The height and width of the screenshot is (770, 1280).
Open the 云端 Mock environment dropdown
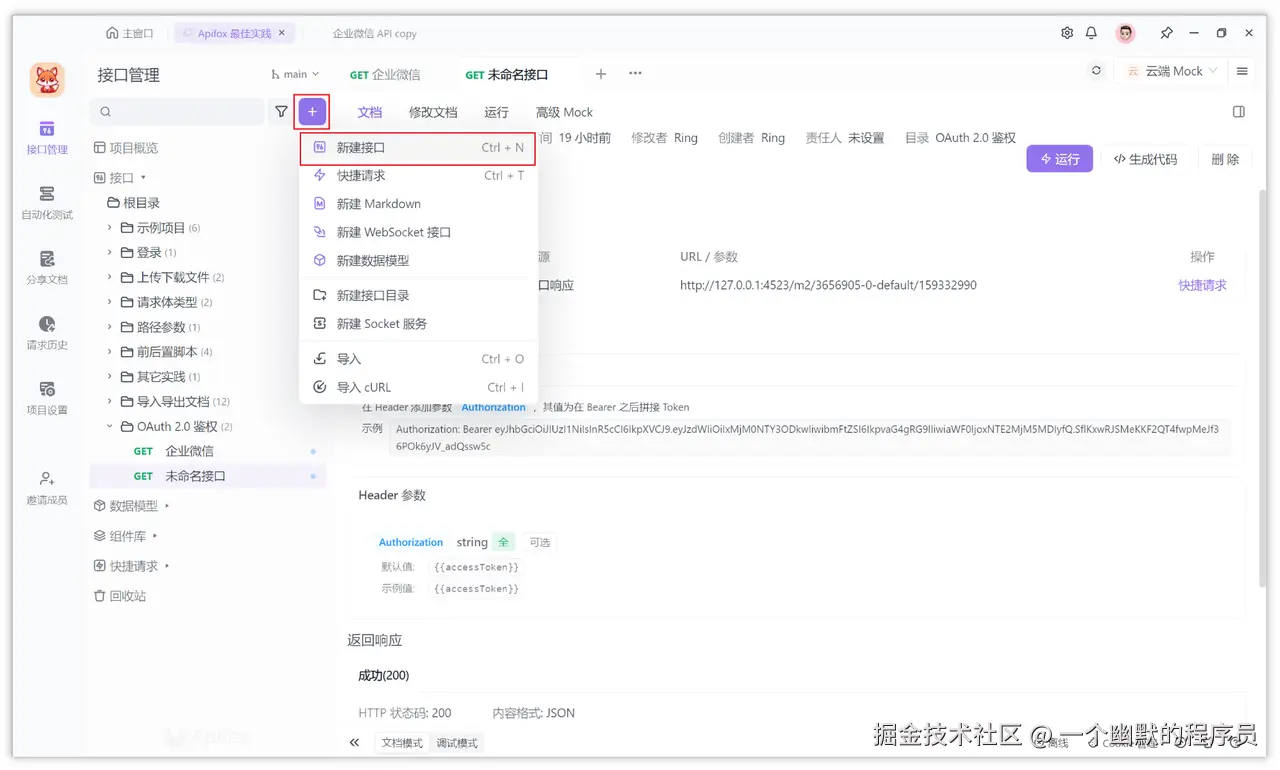pos(1172,71)
